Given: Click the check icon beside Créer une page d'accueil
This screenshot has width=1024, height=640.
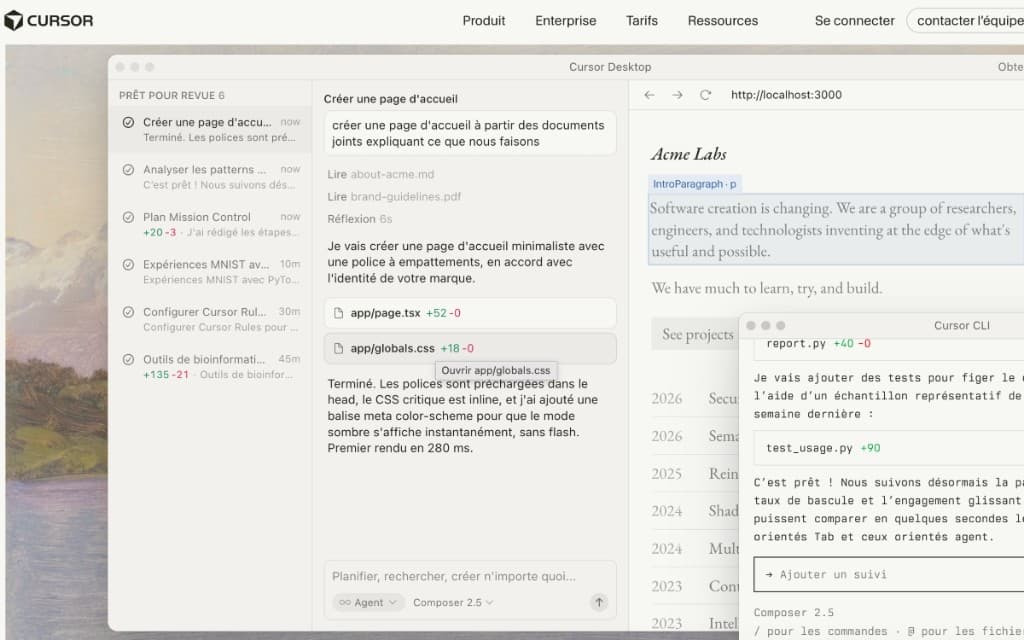Looking at the screenshot, I should (x=129, y=122).
